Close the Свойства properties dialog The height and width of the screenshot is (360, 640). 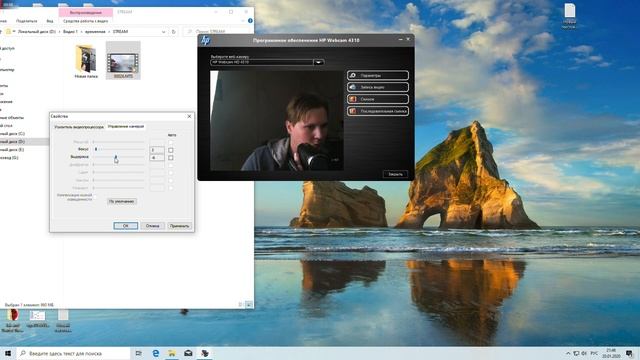pos(189,116)
